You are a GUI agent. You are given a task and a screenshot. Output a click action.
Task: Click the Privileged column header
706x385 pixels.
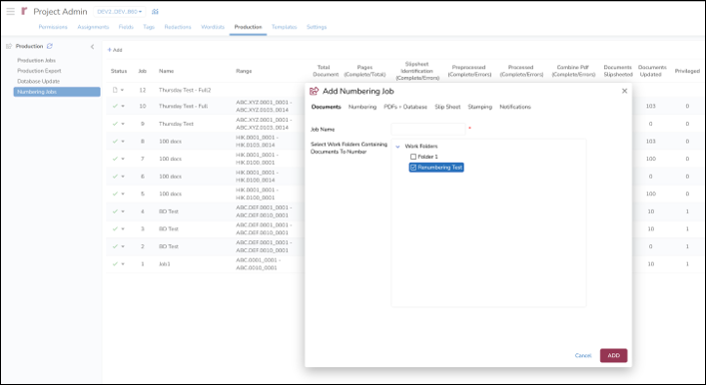click(687, 71)
